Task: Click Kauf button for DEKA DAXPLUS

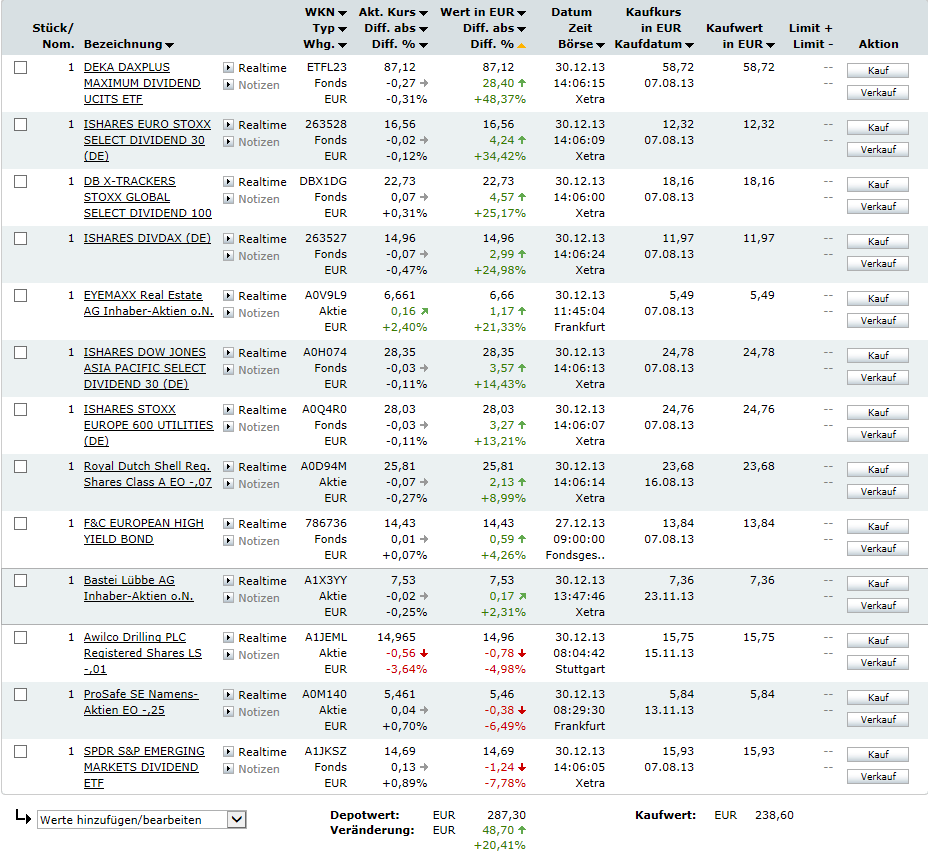Action: (x=878, y=70)
